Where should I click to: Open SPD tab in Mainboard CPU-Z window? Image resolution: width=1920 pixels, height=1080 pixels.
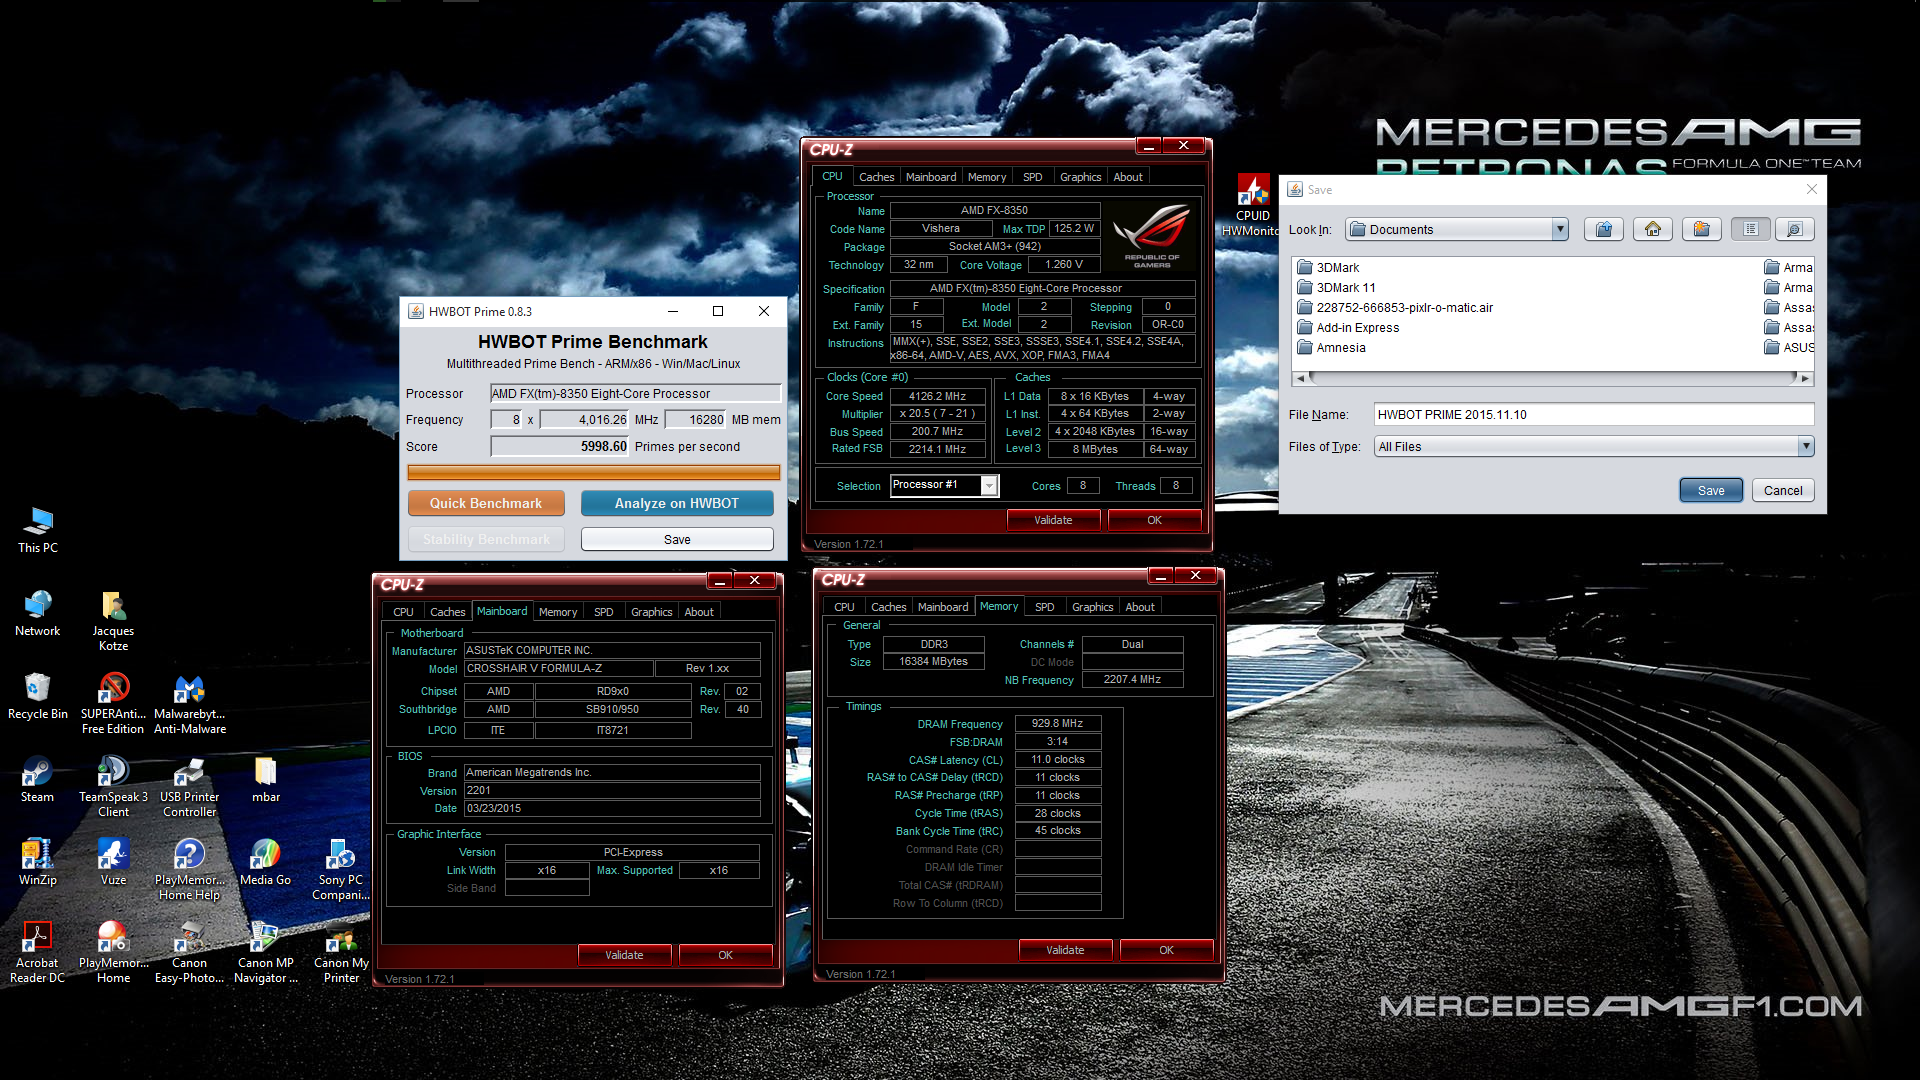[604, 612]
